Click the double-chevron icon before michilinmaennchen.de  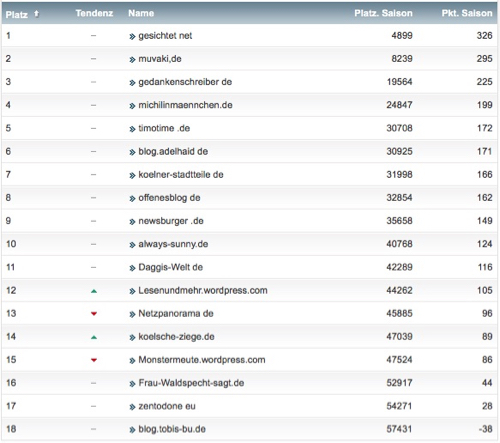tap(132, 106)
